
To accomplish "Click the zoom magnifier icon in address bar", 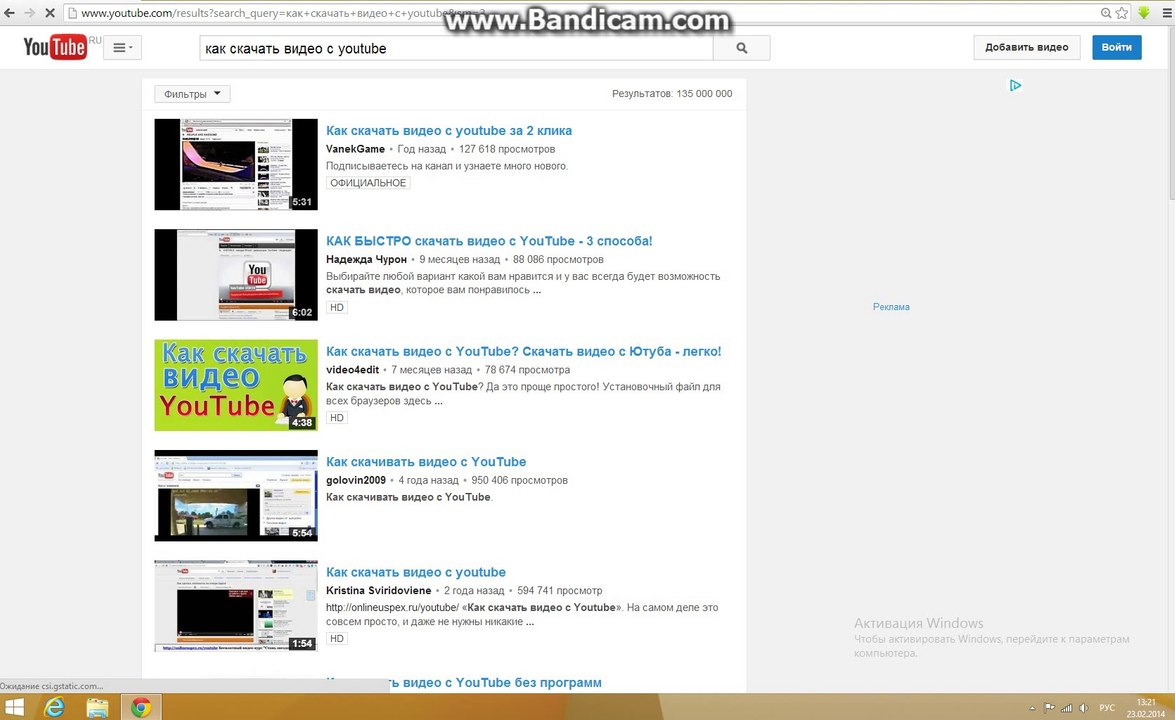I will tap(1105, 13).
